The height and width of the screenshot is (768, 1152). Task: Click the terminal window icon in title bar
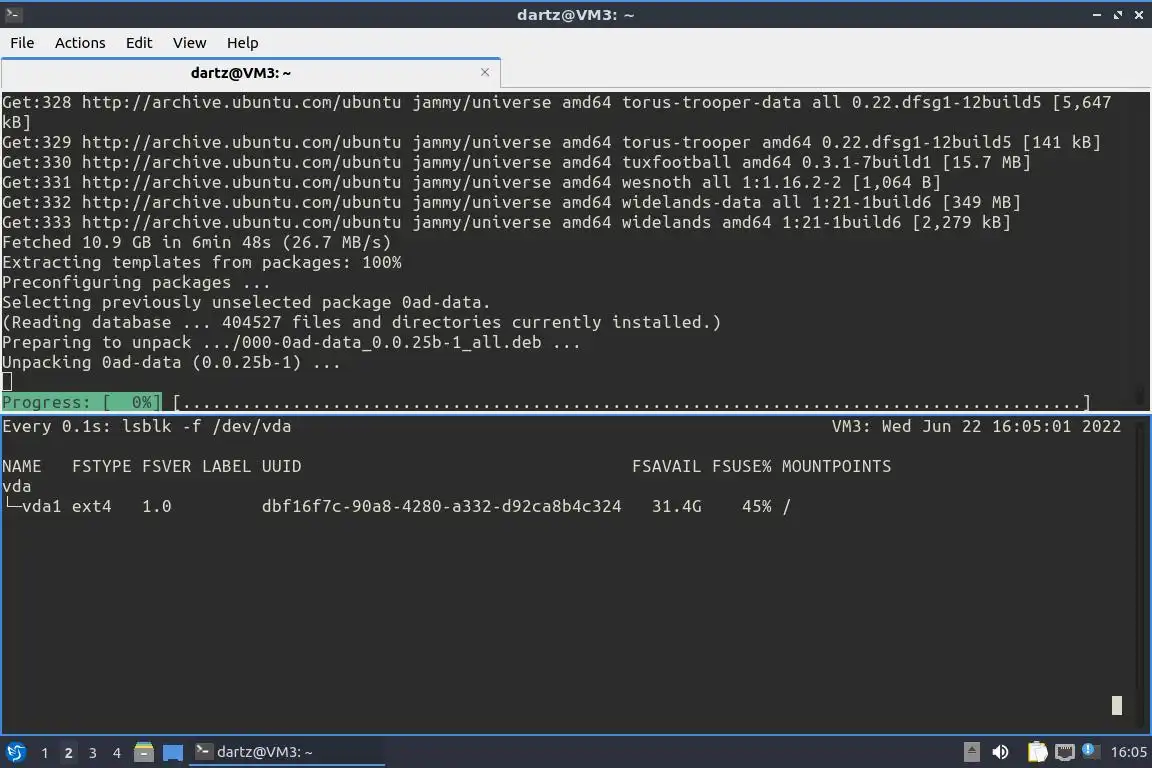pos(13,14)
